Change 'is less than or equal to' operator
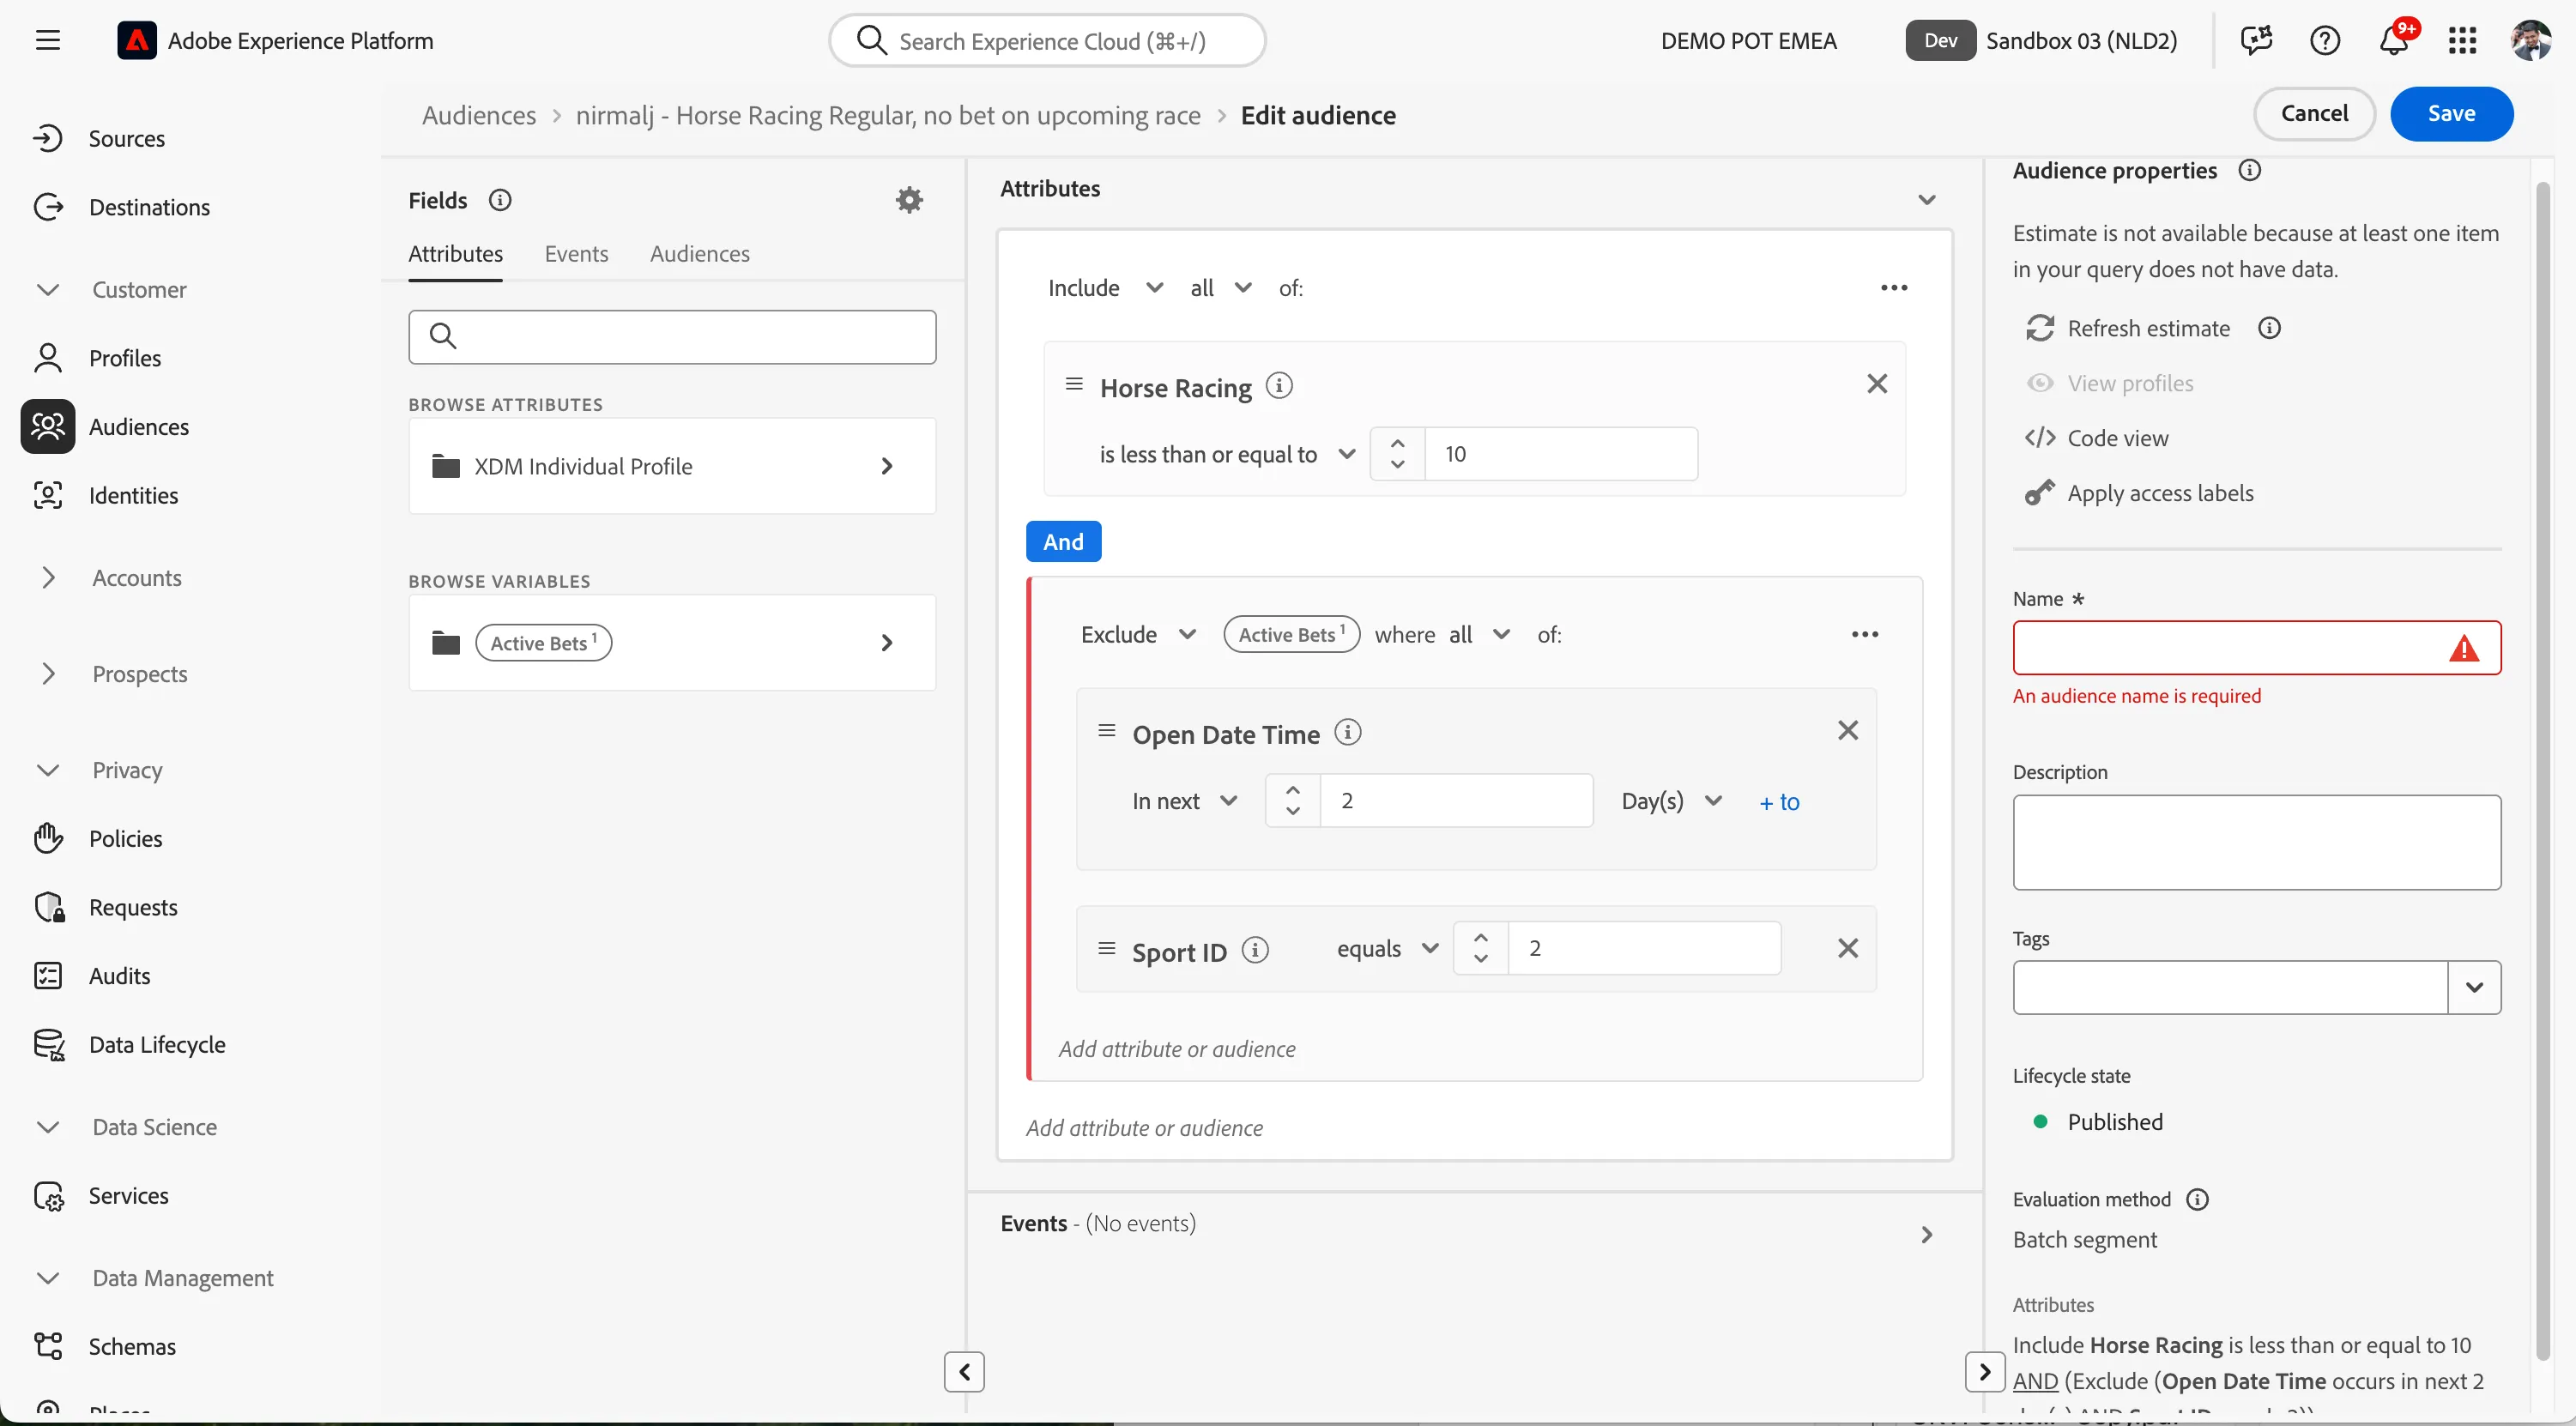The width and height of the screenshot is (2576, 1426). [1227, 455]
